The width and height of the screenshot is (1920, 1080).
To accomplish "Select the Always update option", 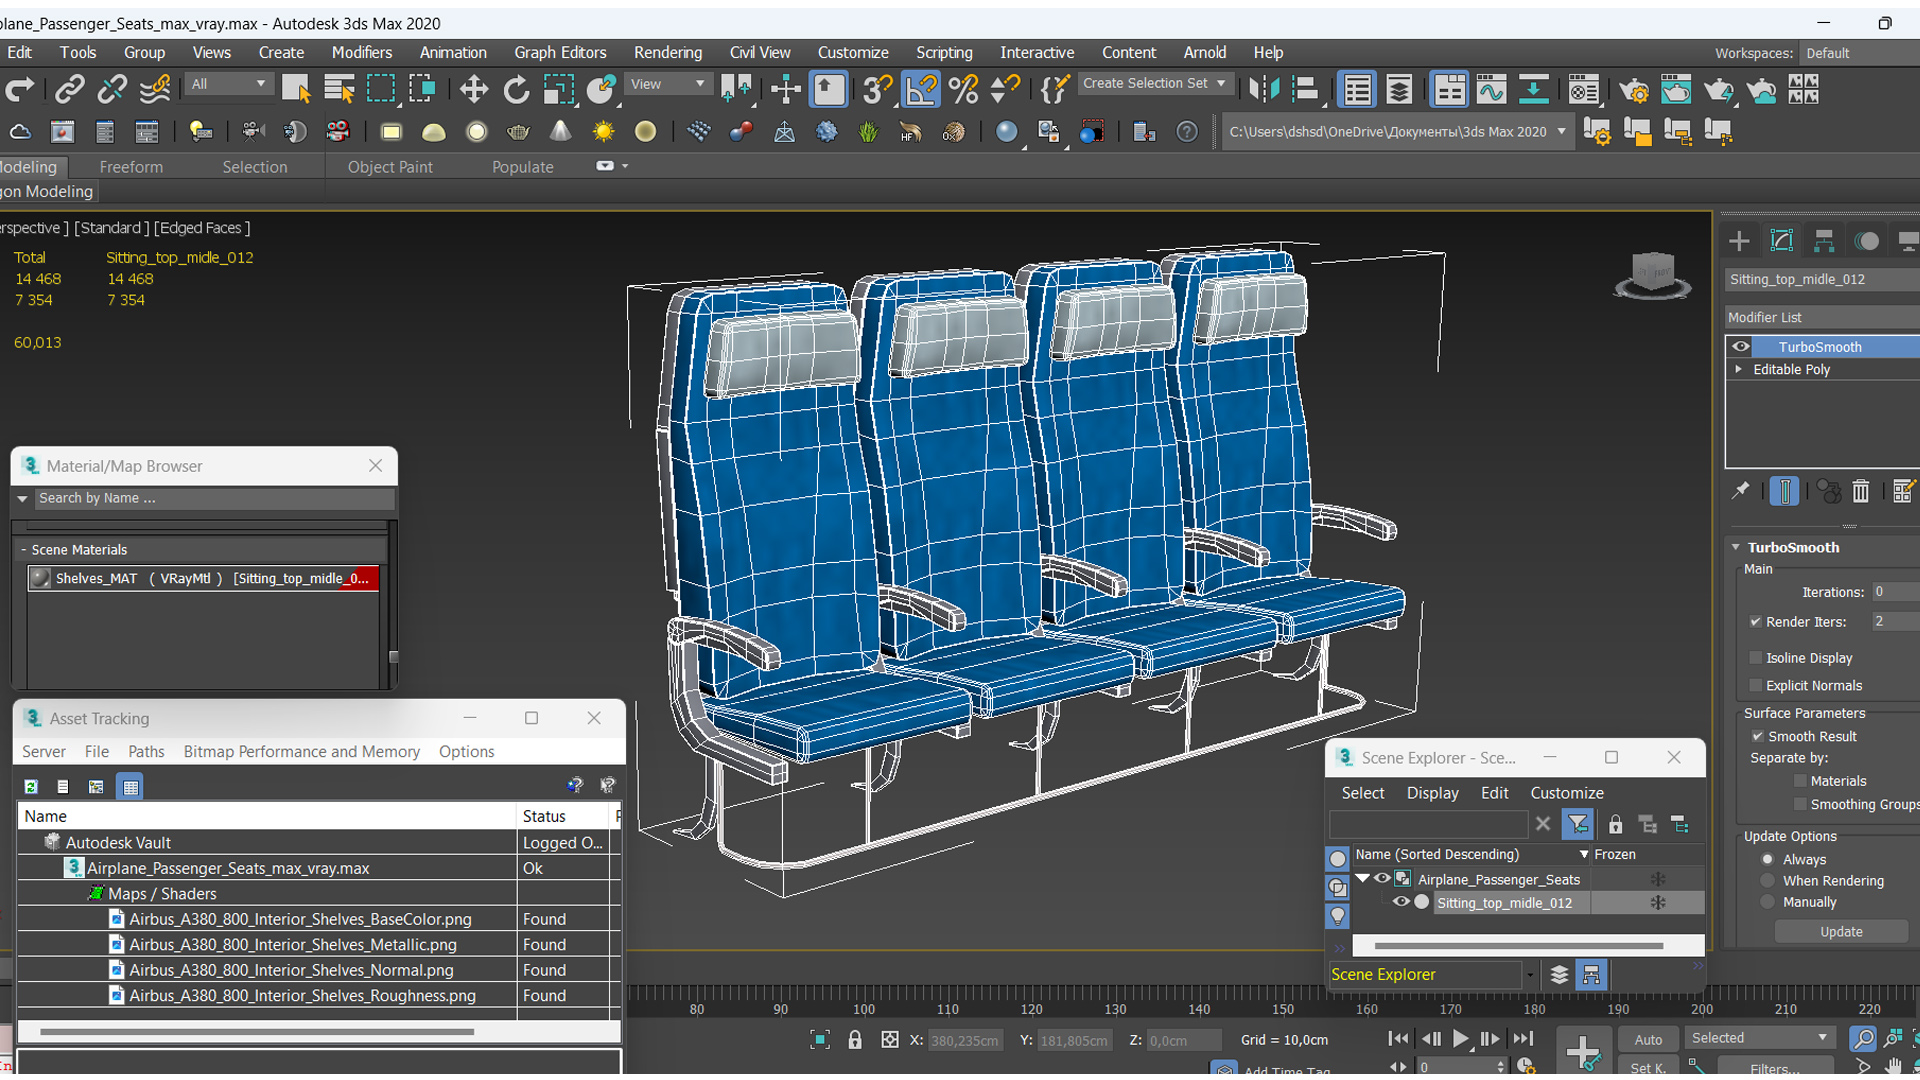I will (x=1768, y=860).
